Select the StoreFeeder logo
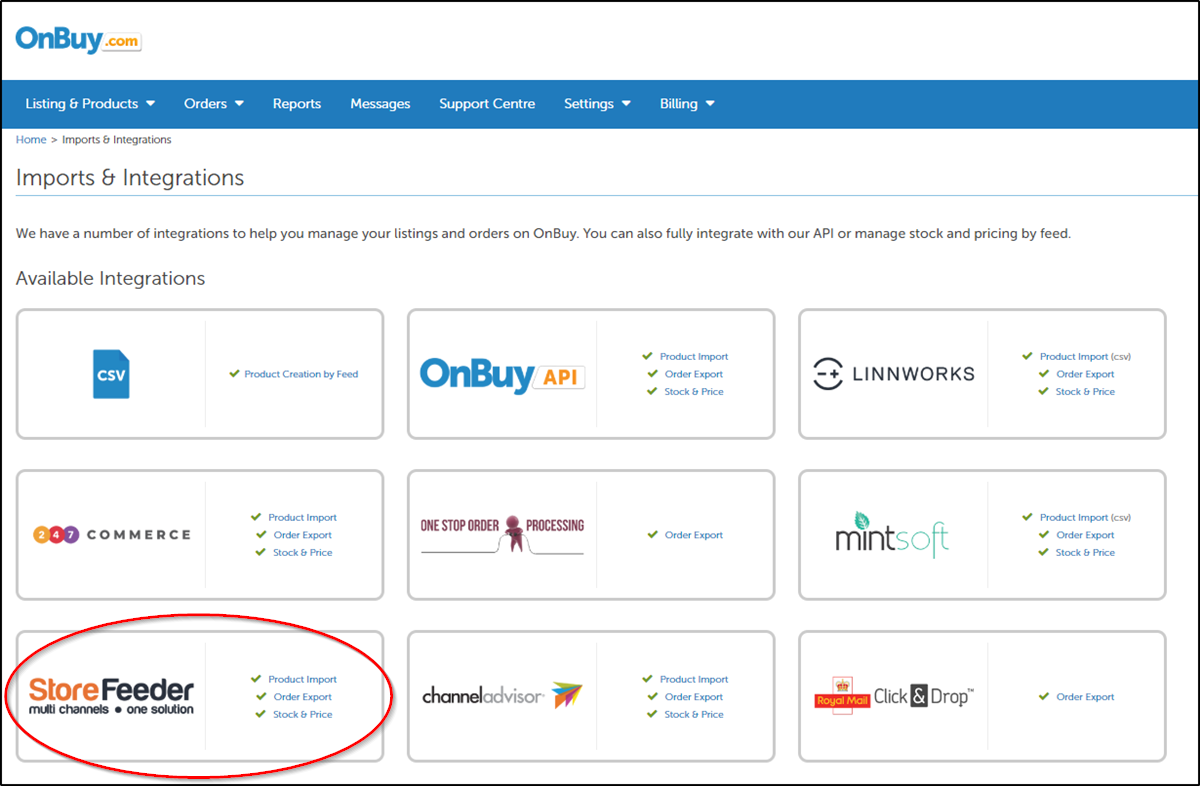Image resolution: width=1200 pixels, height=786 pixels. click(111, 696)
